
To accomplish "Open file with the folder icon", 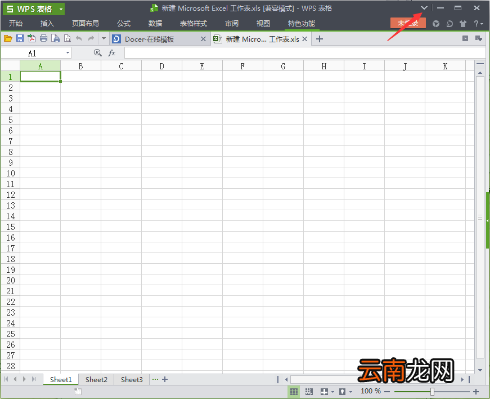I will (x=8, y=39).
